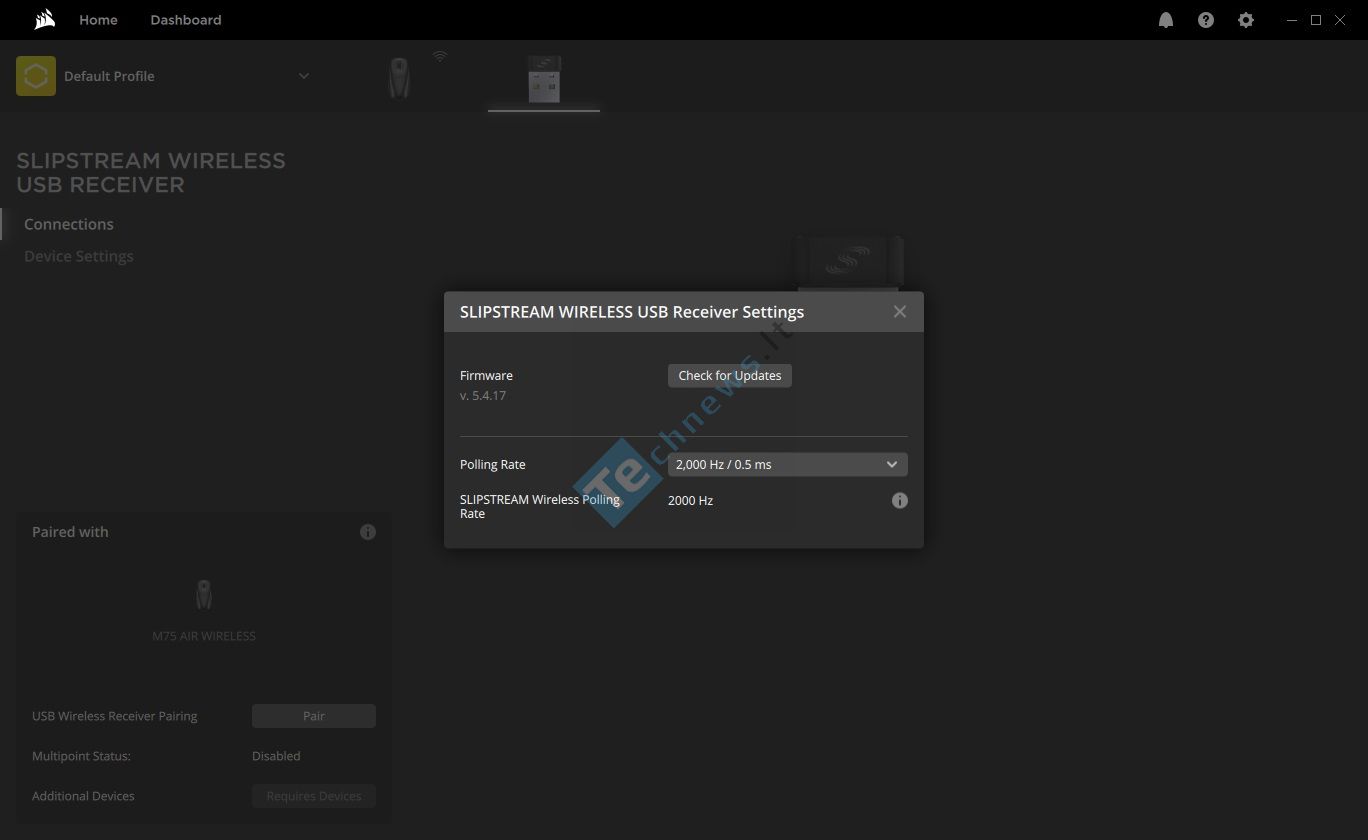The height and width of the screenshot is (840, 1368).
Task: Click info icon beside Paired with
Action: coord(368,532)
